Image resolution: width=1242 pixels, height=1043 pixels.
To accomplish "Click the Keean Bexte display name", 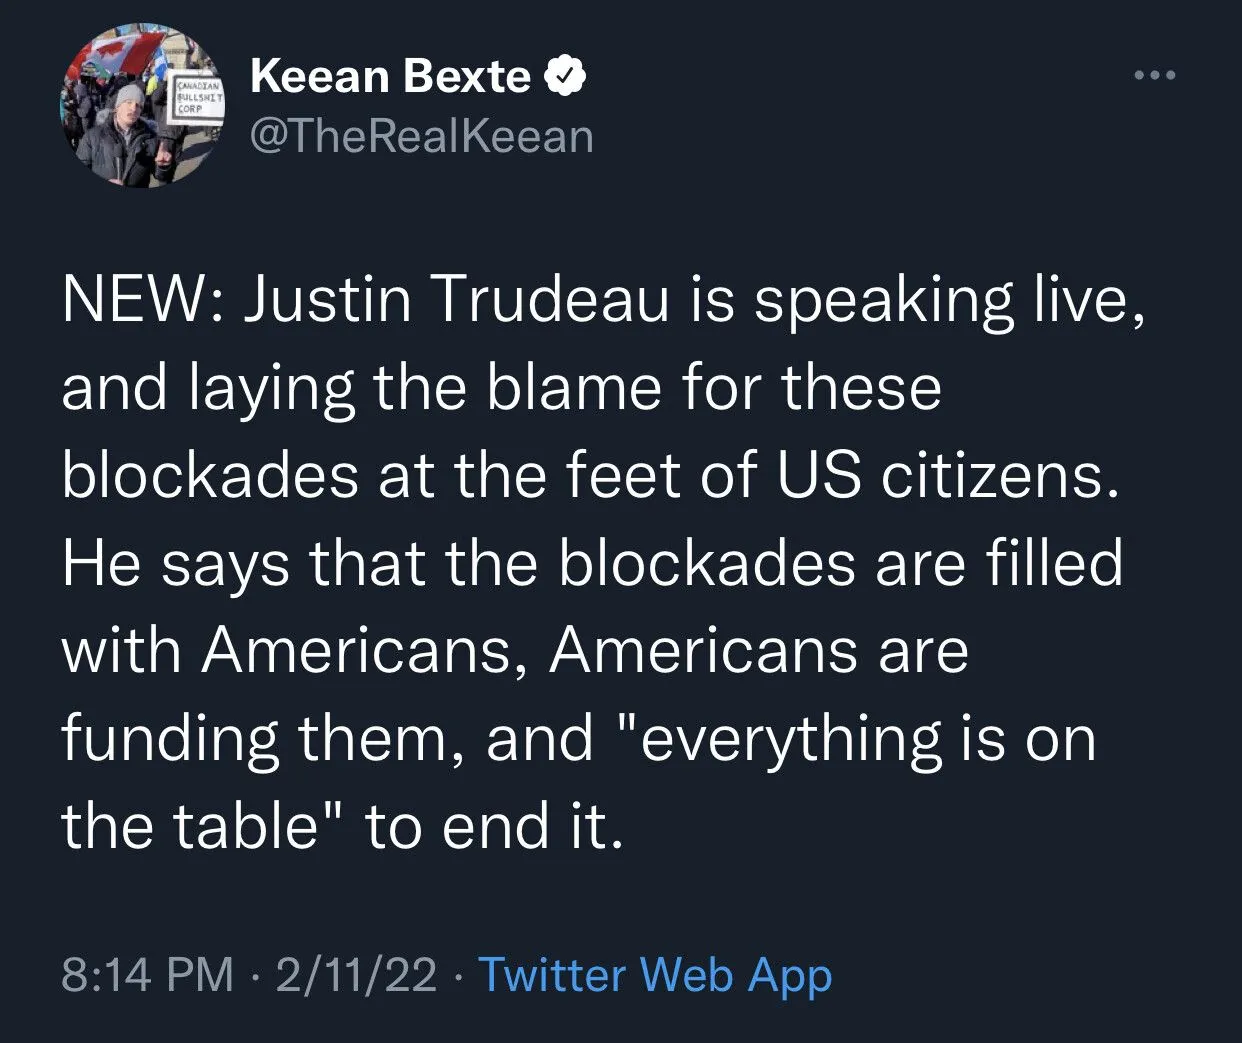I will pos(390,76).
